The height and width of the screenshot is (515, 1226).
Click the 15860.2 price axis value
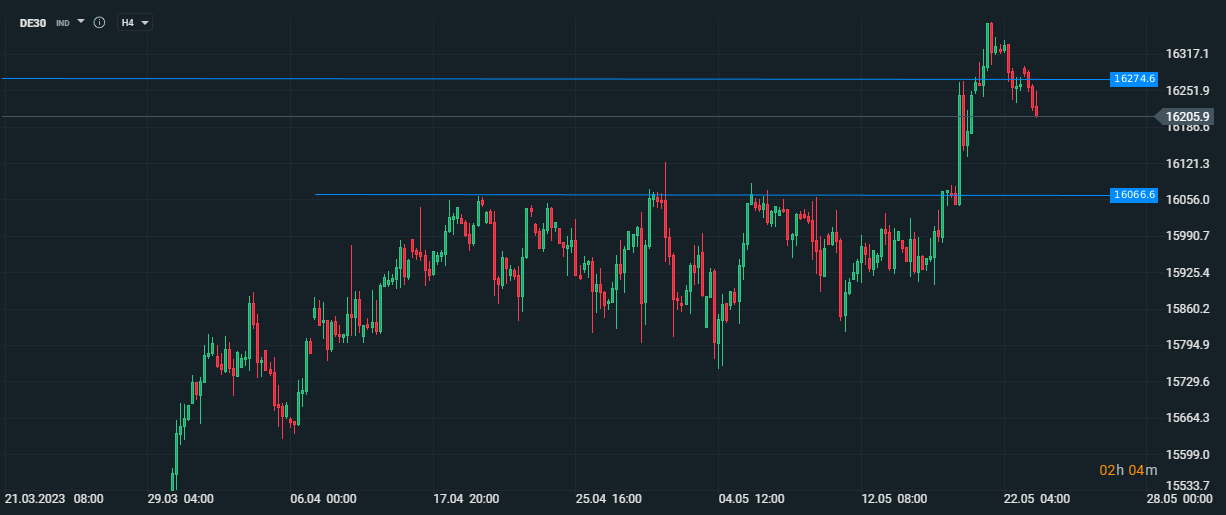tap(1188, 309)
